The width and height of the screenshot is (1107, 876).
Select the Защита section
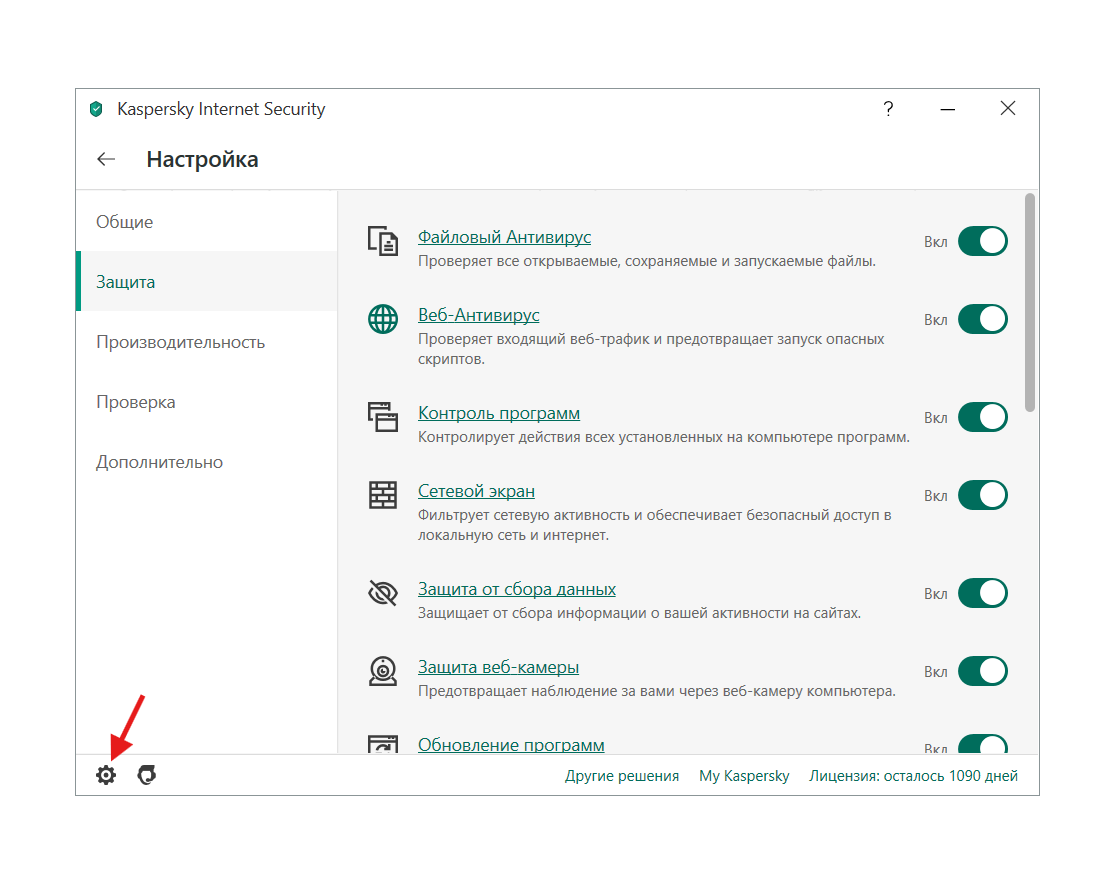[x=206, y=282]
